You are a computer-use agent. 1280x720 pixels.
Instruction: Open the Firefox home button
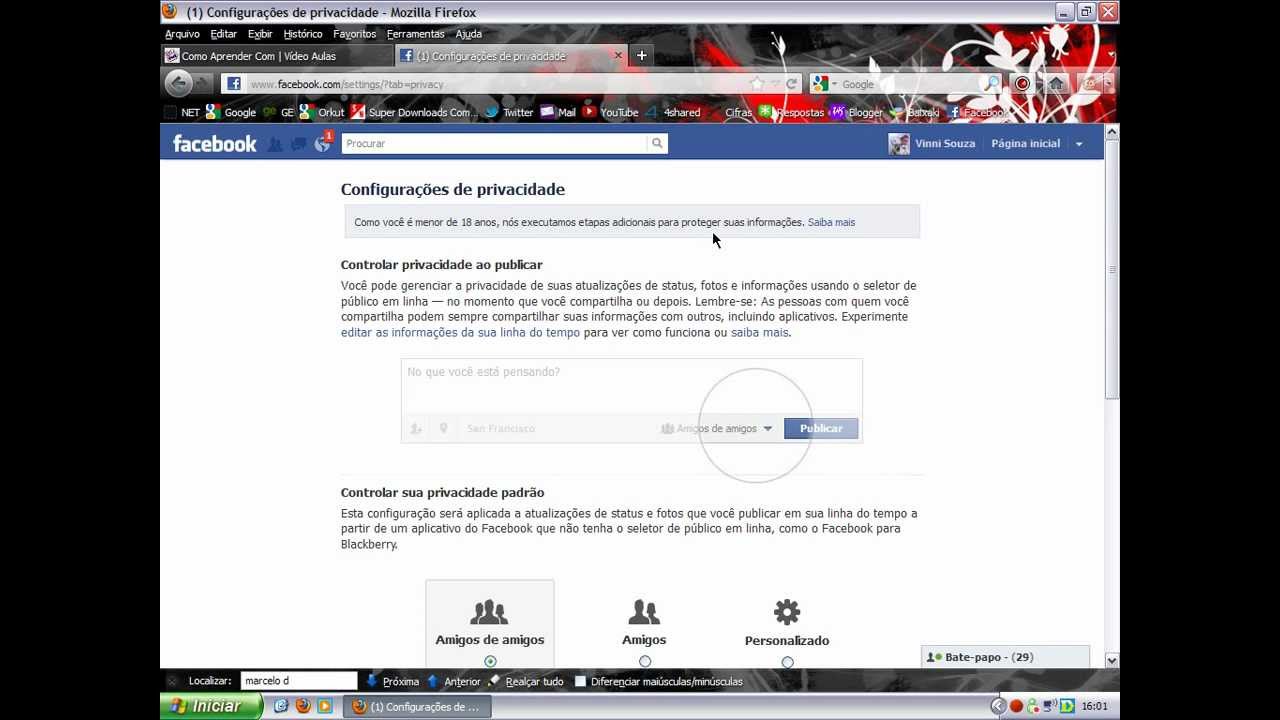click(1055, 84)
